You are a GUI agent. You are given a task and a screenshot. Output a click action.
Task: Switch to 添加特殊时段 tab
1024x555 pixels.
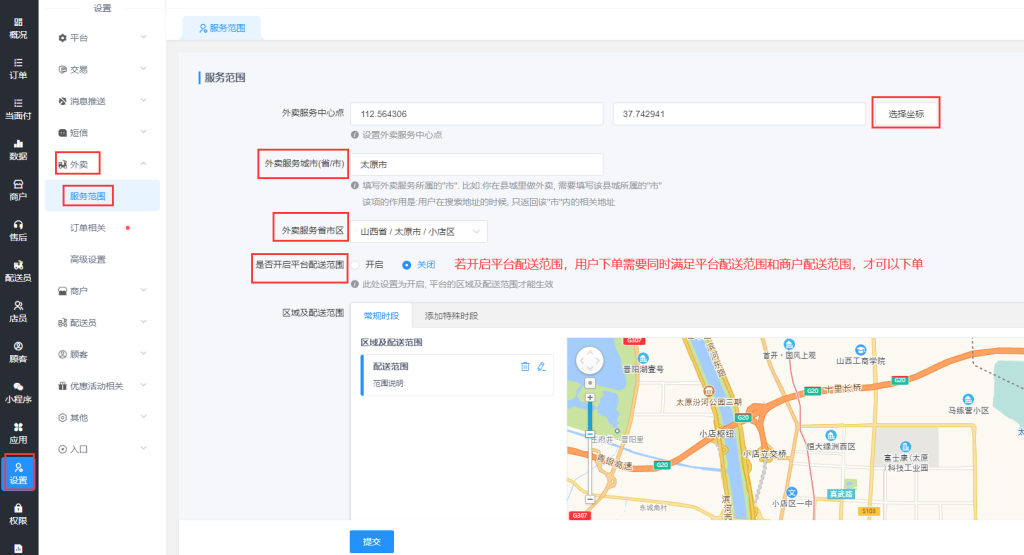(451, 316)
